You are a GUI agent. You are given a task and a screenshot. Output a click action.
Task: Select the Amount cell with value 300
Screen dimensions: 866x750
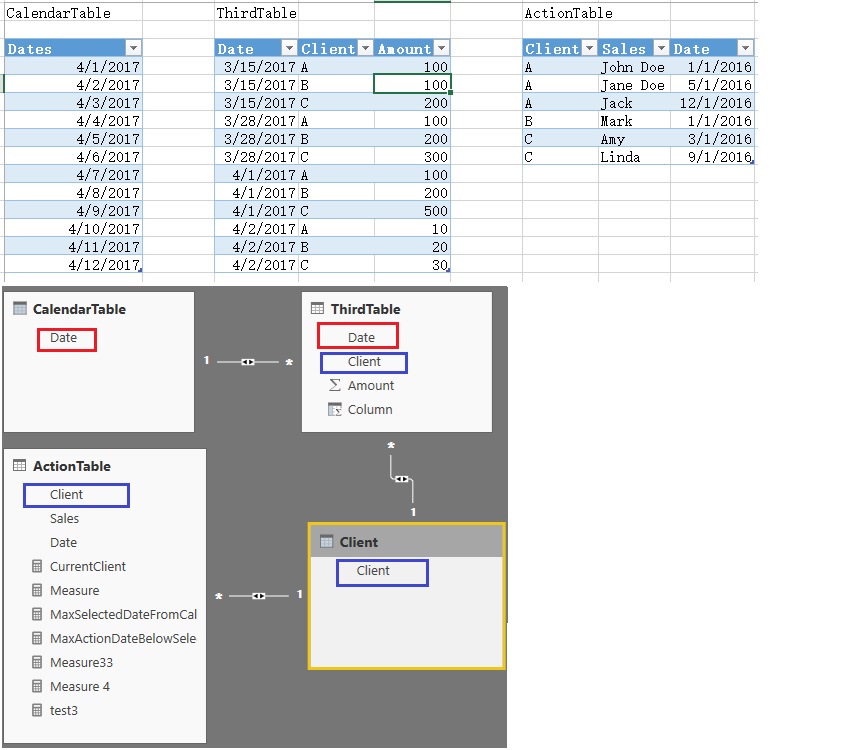click(412, 156)
